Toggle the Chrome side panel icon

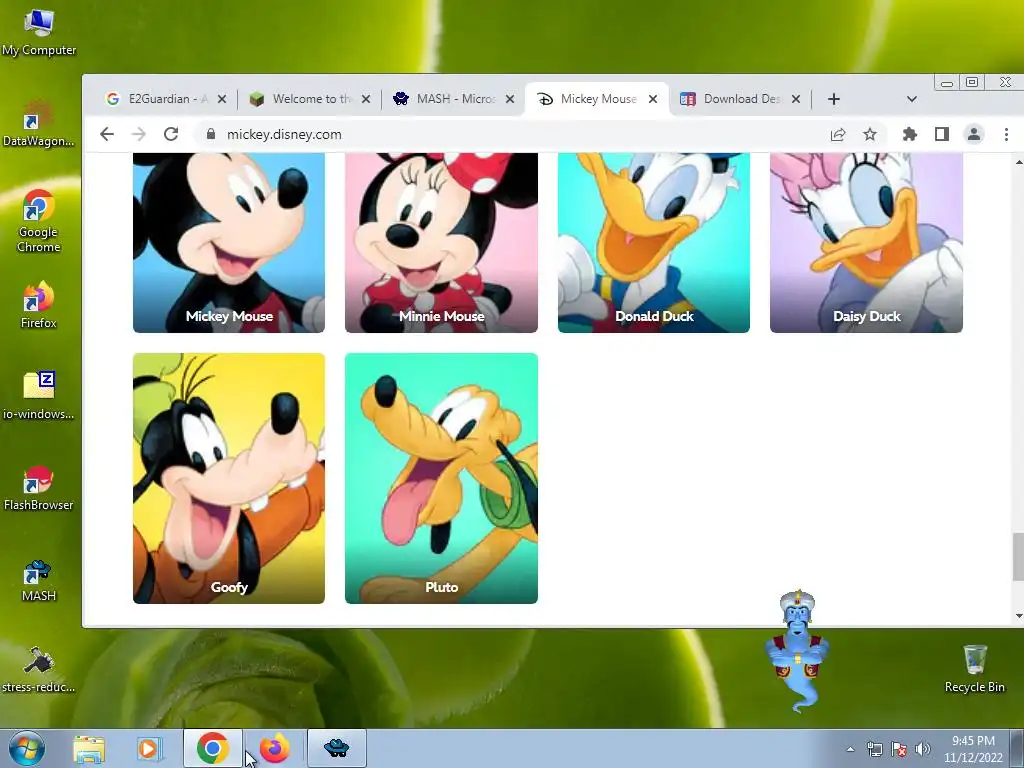coord(942,135)
